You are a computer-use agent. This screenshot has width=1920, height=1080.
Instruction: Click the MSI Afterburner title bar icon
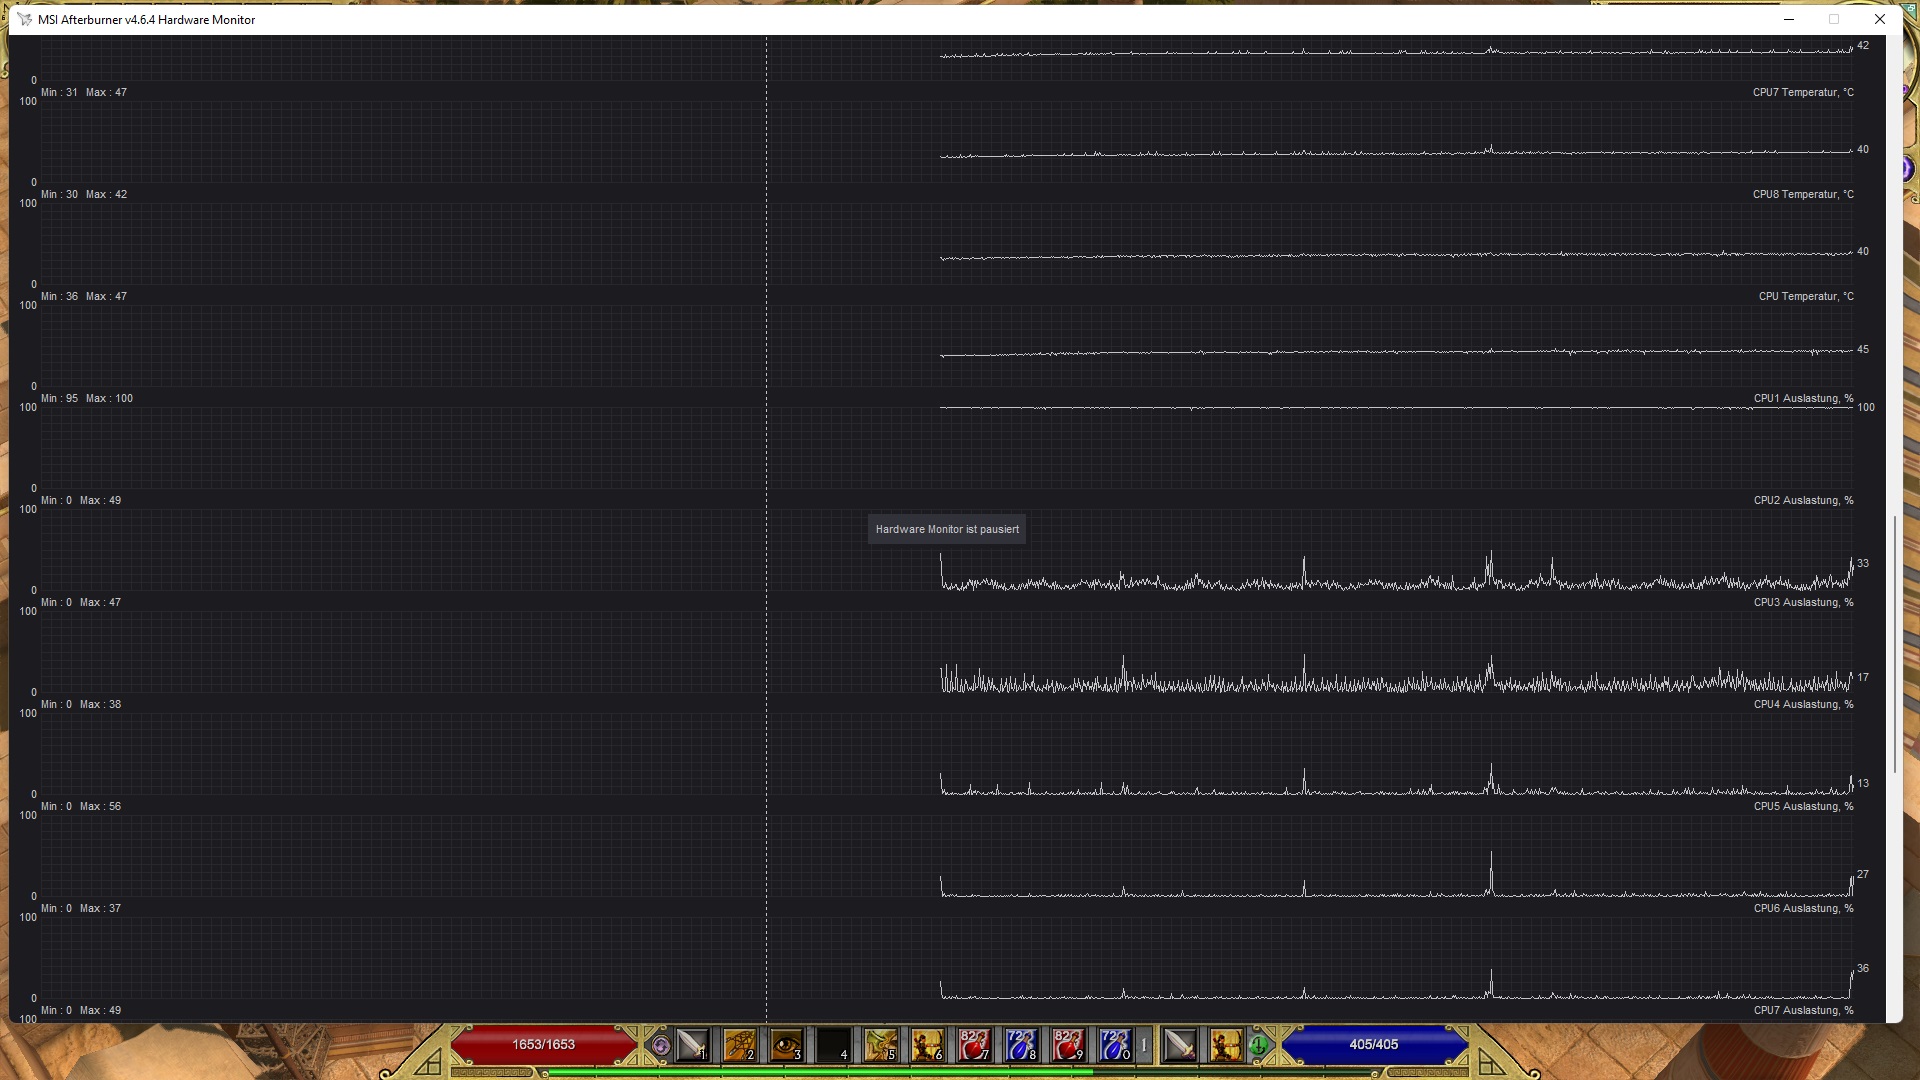click(x=24, y=19)
